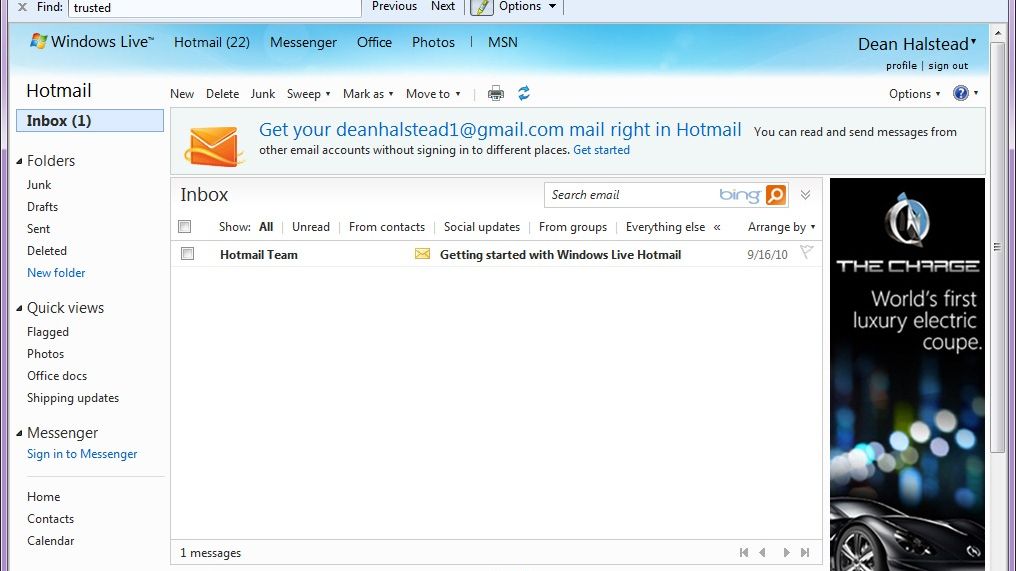This screenshot has height=571, width=1016.
Task: Open the Arrange by dropdown
Action: [x=781, y=227]
